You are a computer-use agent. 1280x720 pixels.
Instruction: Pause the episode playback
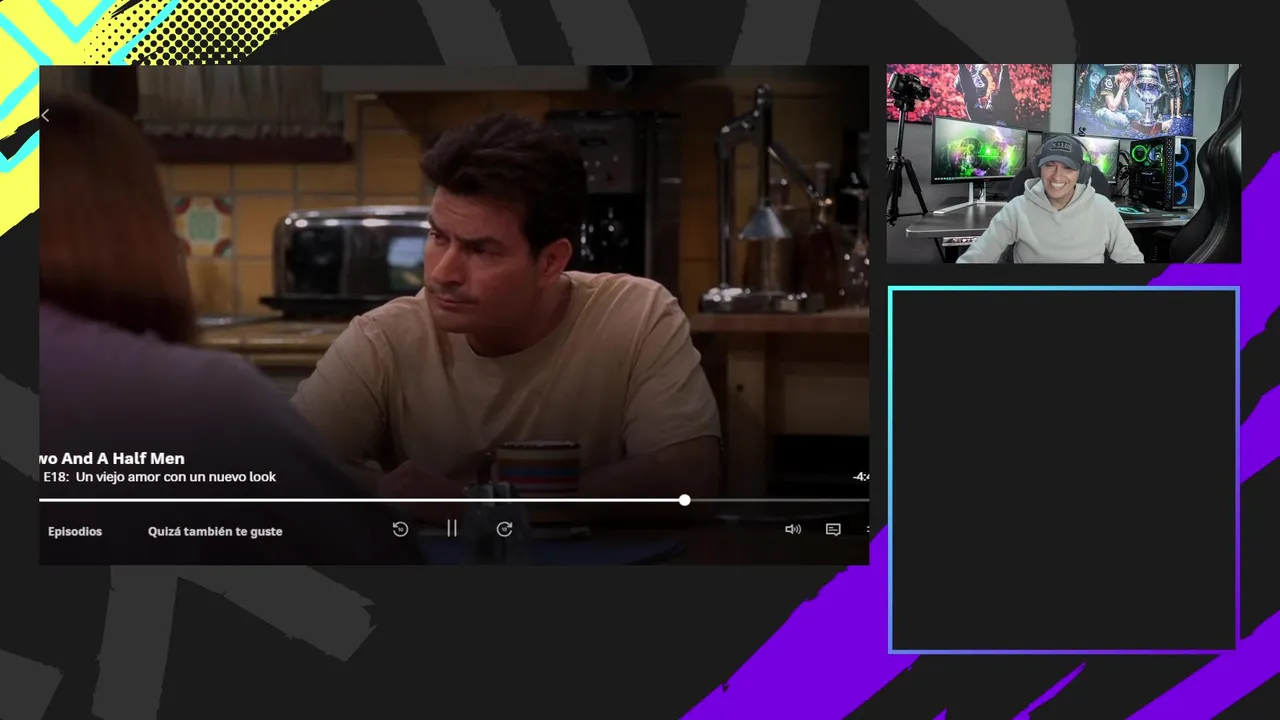[x=452, y=529]
